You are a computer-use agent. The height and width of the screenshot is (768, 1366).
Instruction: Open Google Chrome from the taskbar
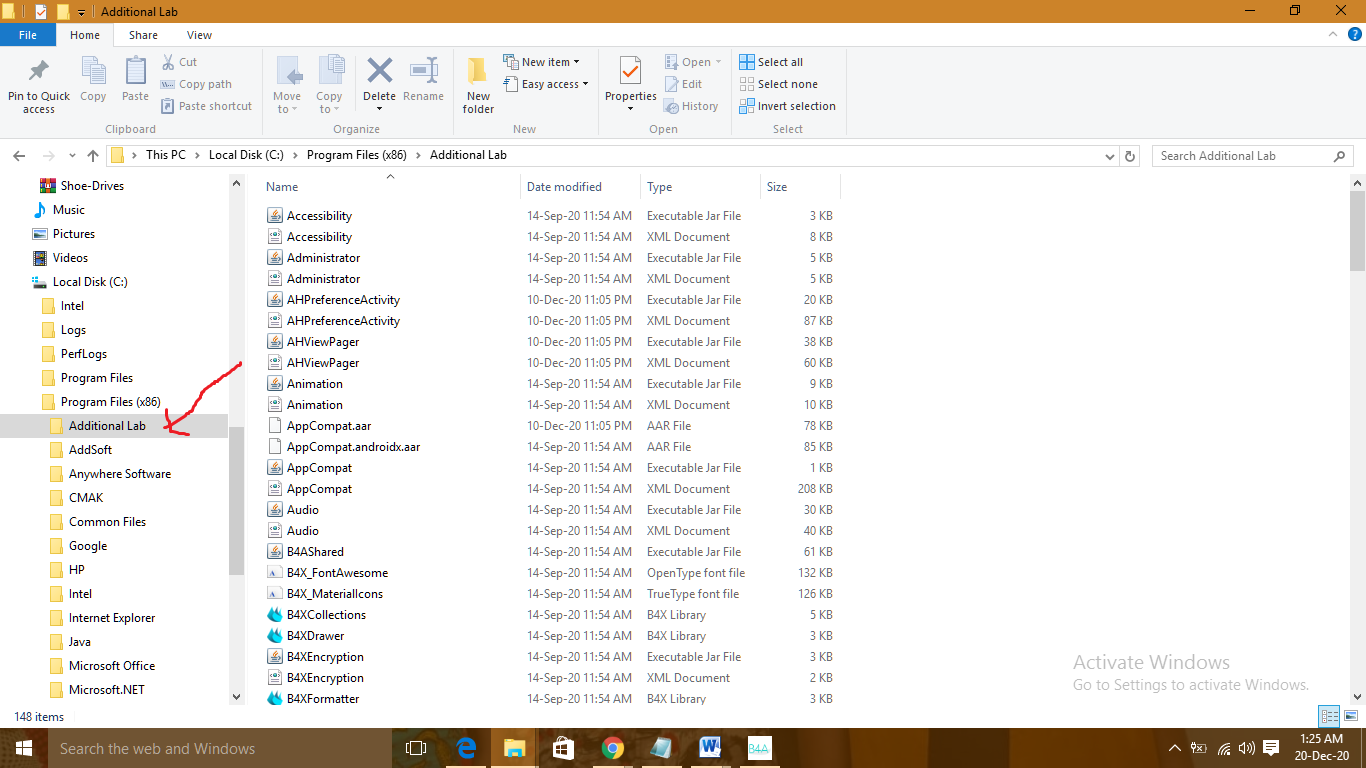pyautogui.click(x=613, y=748)
